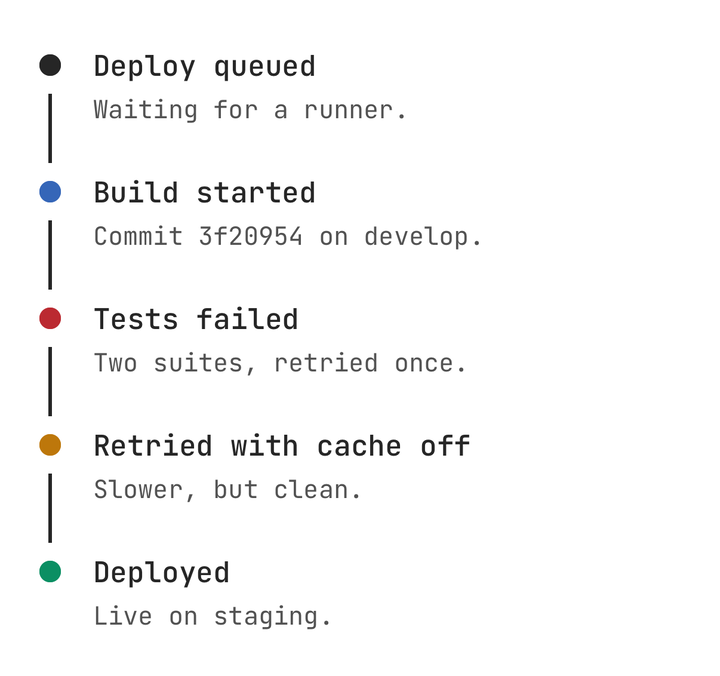The image size is (720, 676).
Task: Open the Deploy queued event title
Action: click(x=204, y=67)
